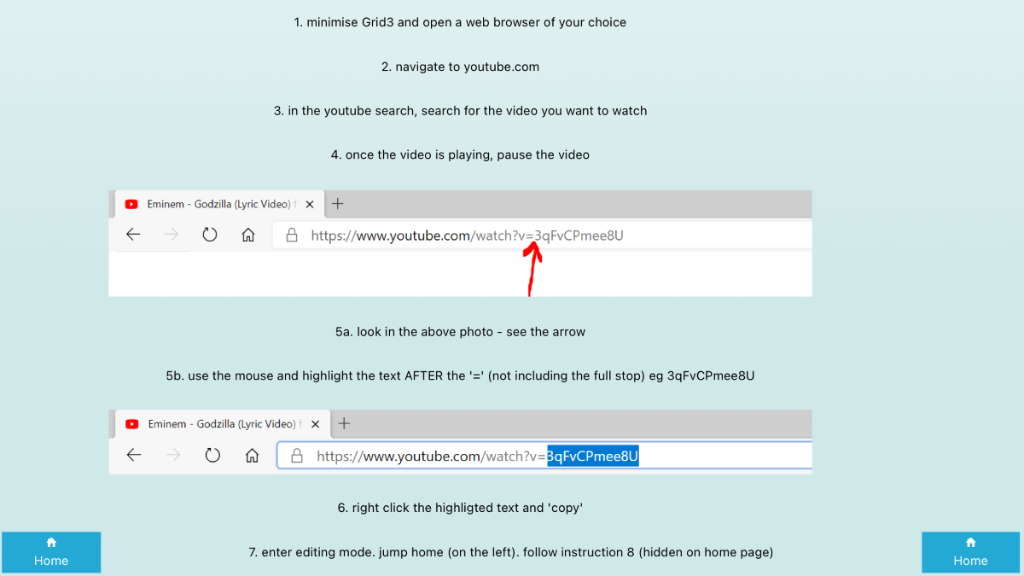Close the Eminem tab in upper screenshot
Screen dimensions: 1024x576
pos(309,204)
